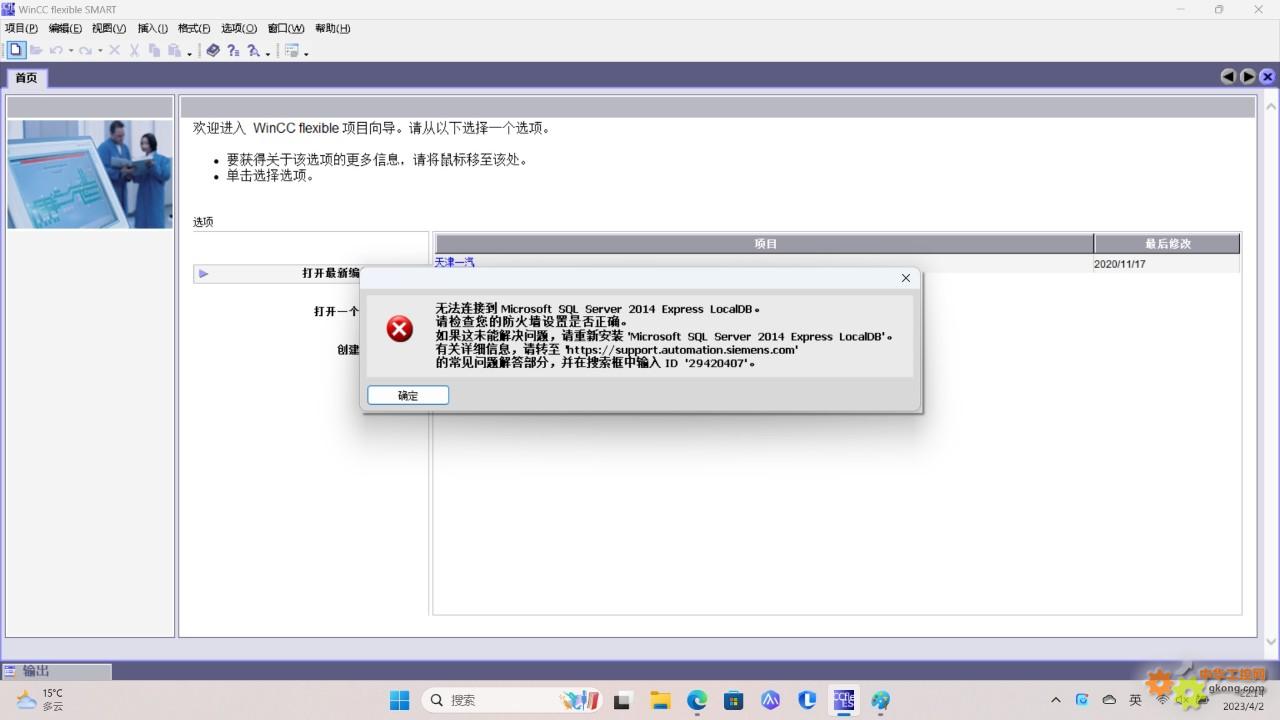Screen dimensions: 1280x720
Task: Open the 项目(P) menu
Action: tap(21, 28)
